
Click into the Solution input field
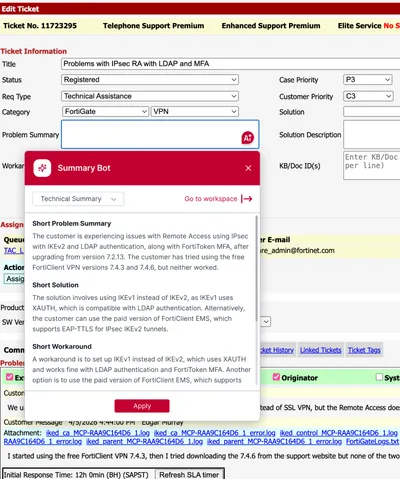[372, 111]
